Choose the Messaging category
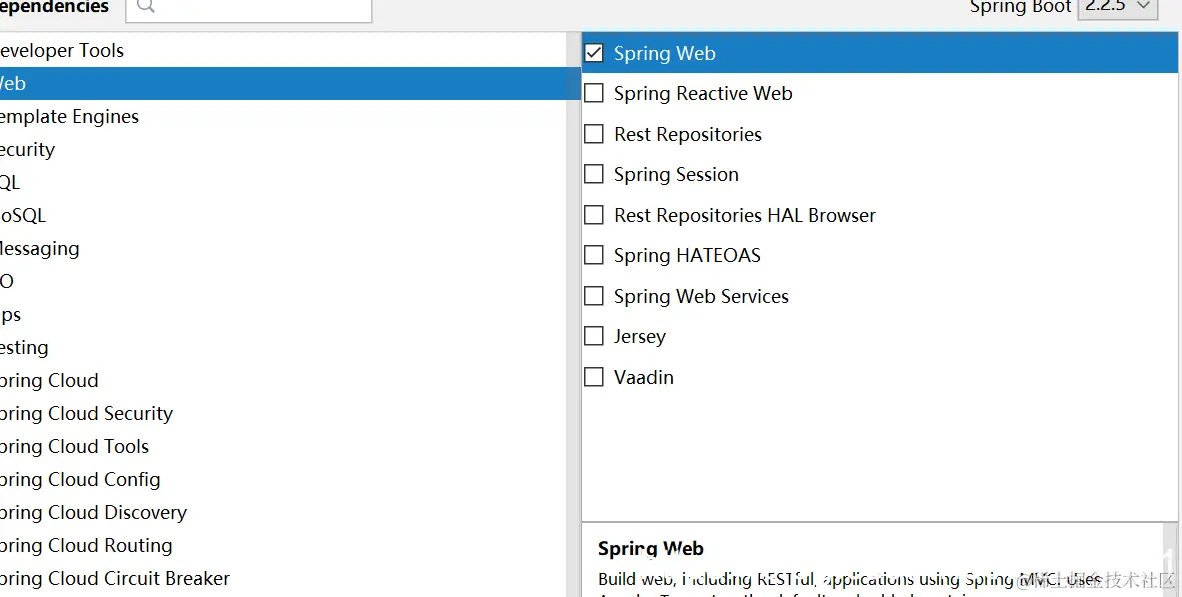Image resolution: width=1182 pixels, height=597 pixels. click(285, 249)
